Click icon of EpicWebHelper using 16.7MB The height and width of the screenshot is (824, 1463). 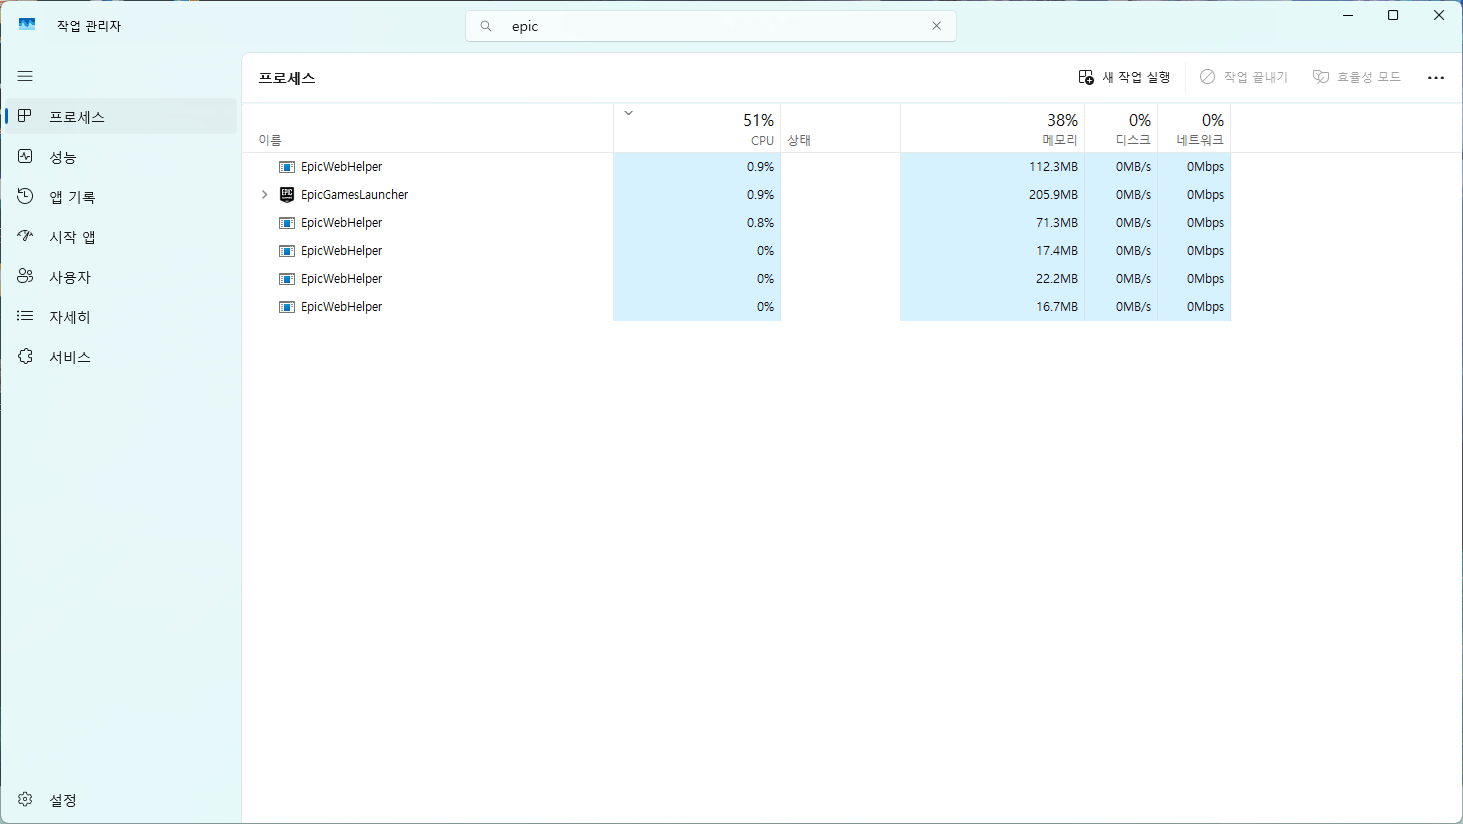[287, 307]
